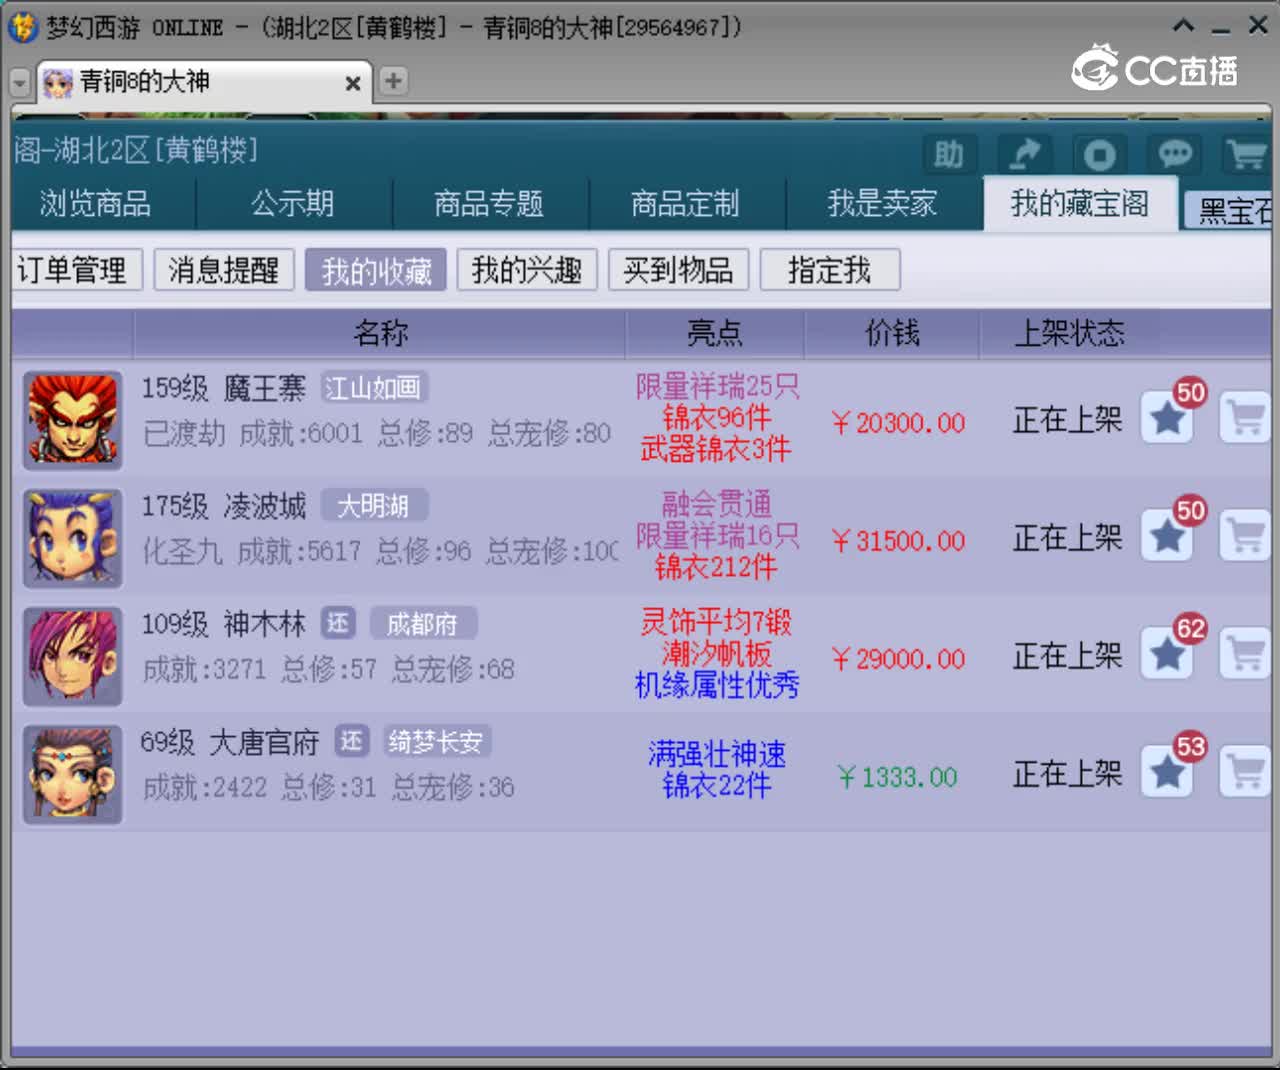Open the 商品专题 tab
The width and height of the screenshot is (1280, 1070).
point(489,204)
